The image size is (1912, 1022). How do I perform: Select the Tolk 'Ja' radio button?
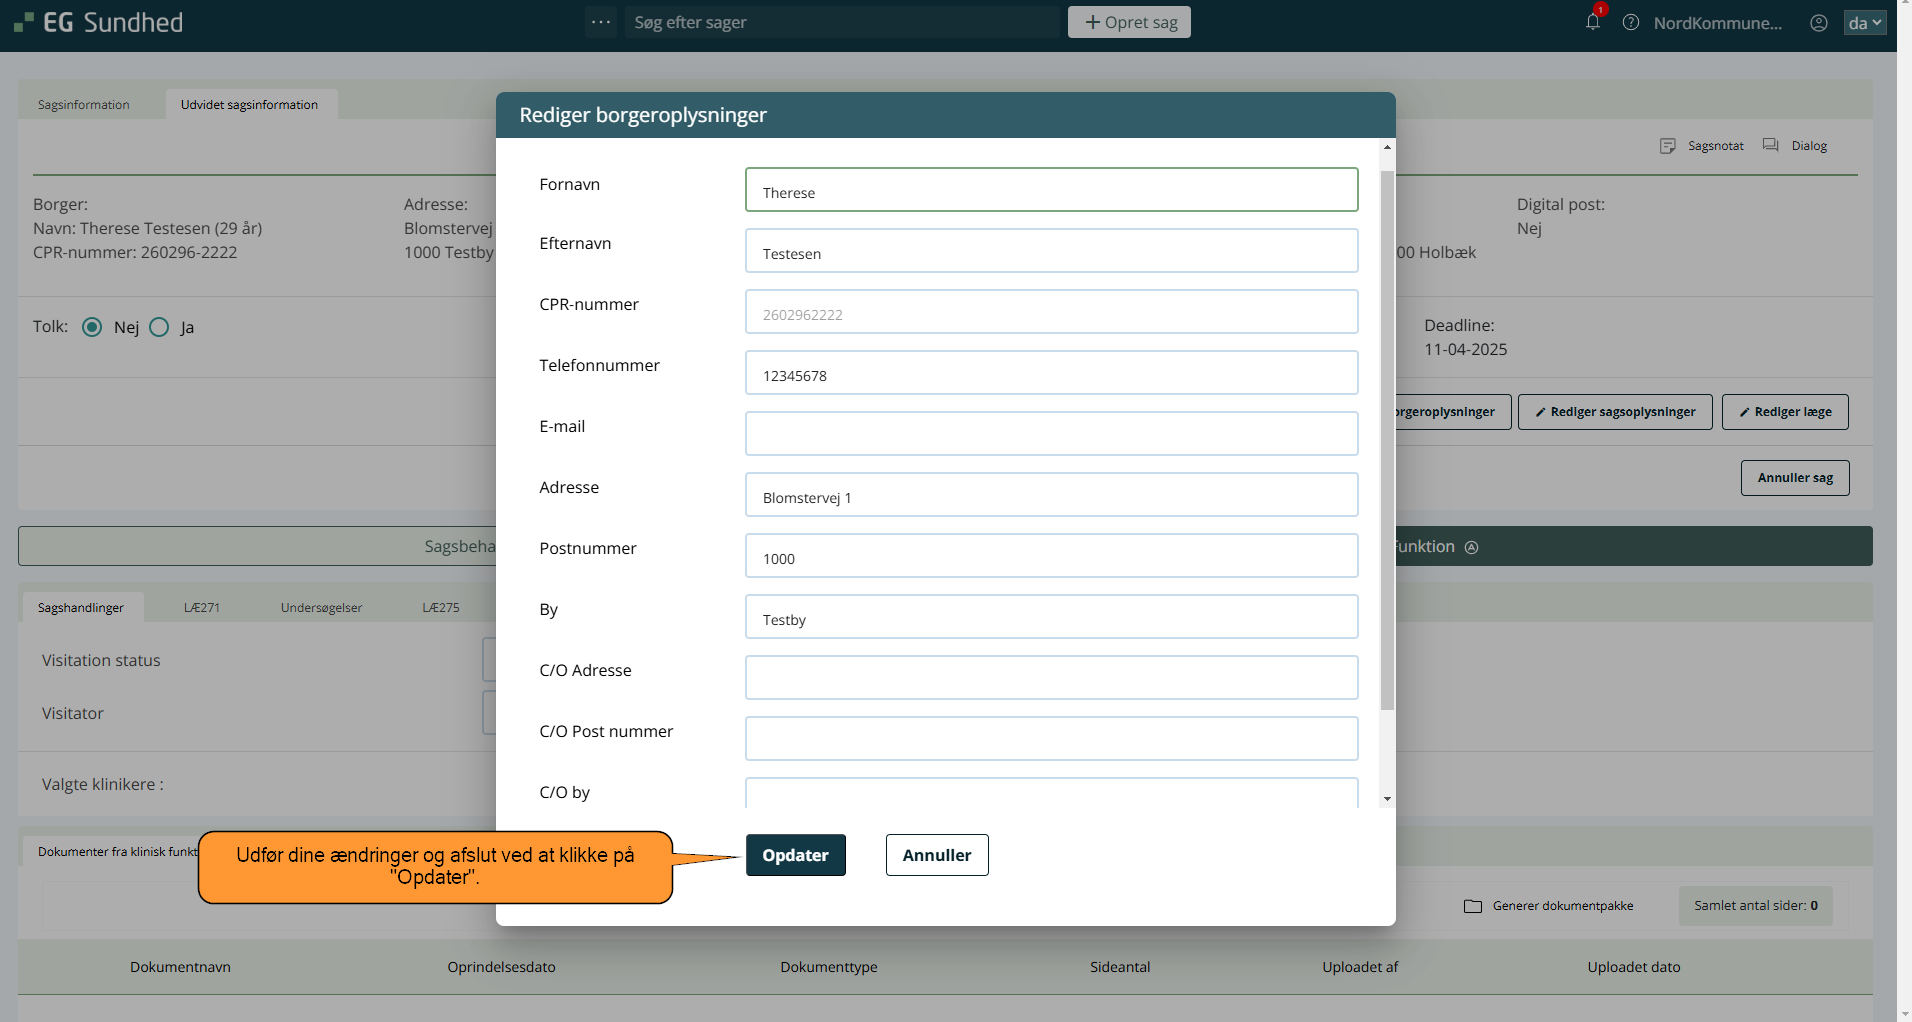(x=159, y=327)
